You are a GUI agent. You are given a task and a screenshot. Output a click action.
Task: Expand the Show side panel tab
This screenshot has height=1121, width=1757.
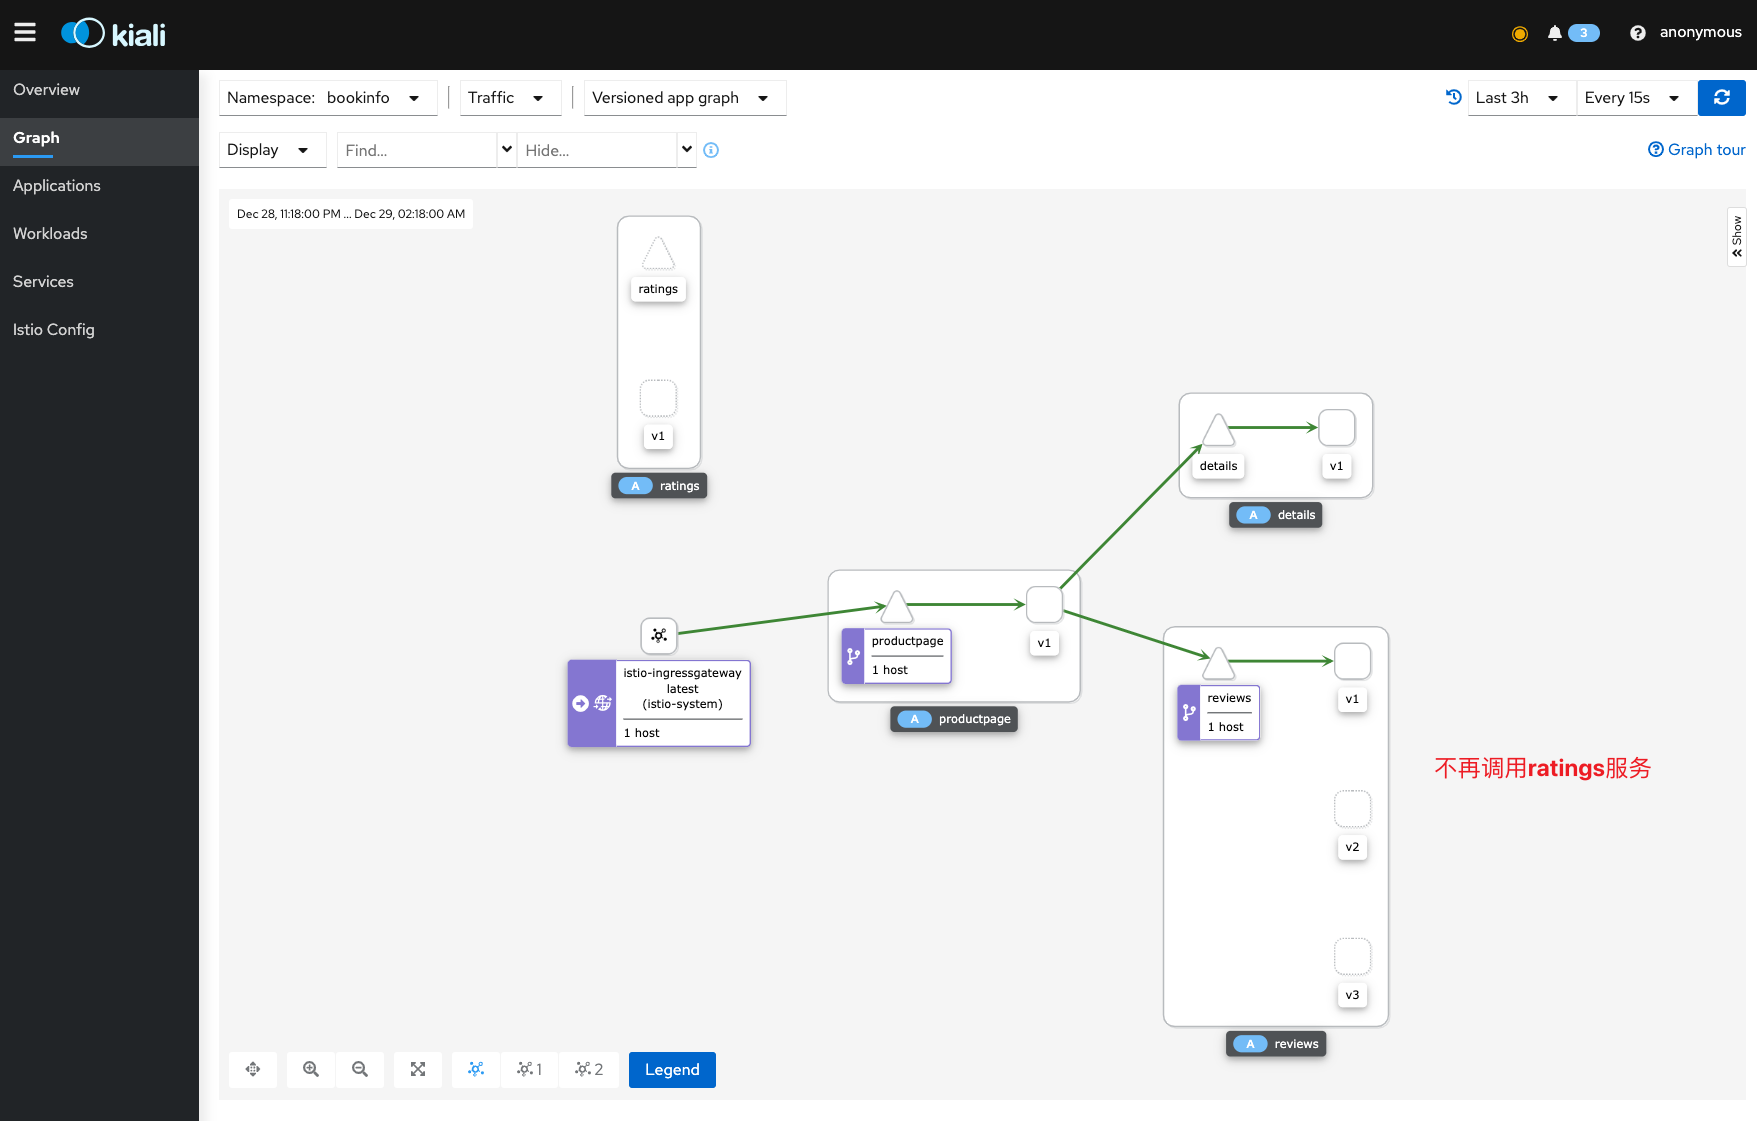pyautogui.click(x=1737, y=236)
